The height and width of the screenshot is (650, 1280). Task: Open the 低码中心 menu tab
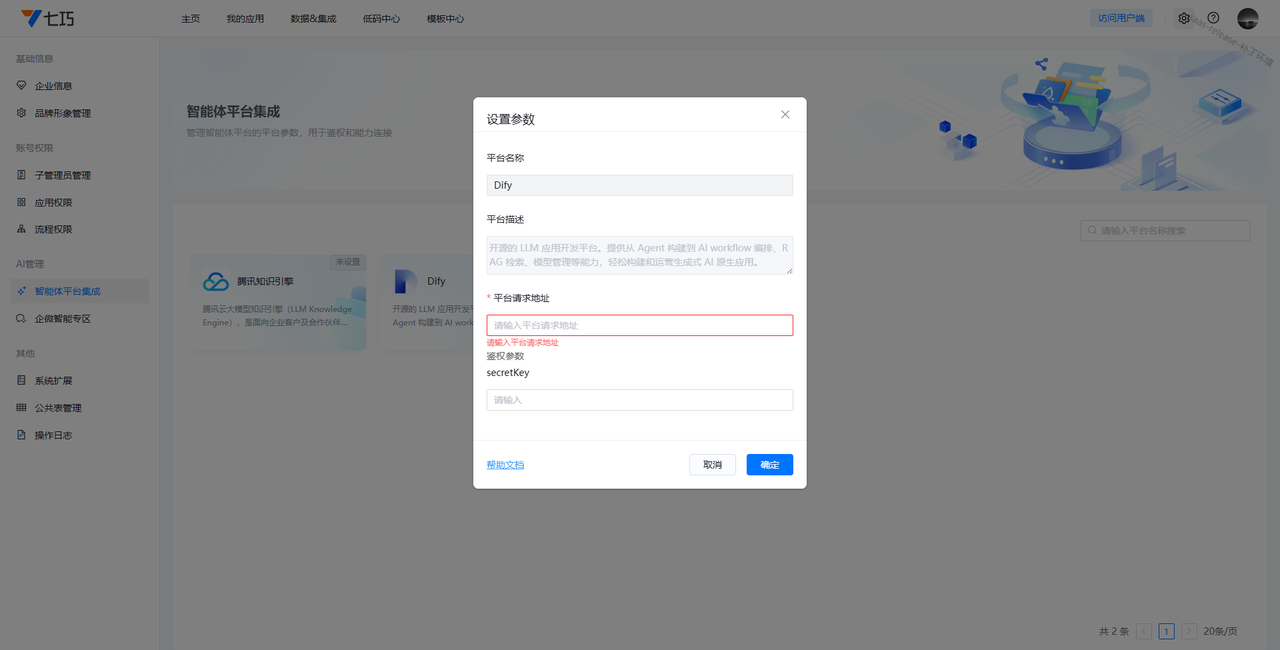click(381, 19)
